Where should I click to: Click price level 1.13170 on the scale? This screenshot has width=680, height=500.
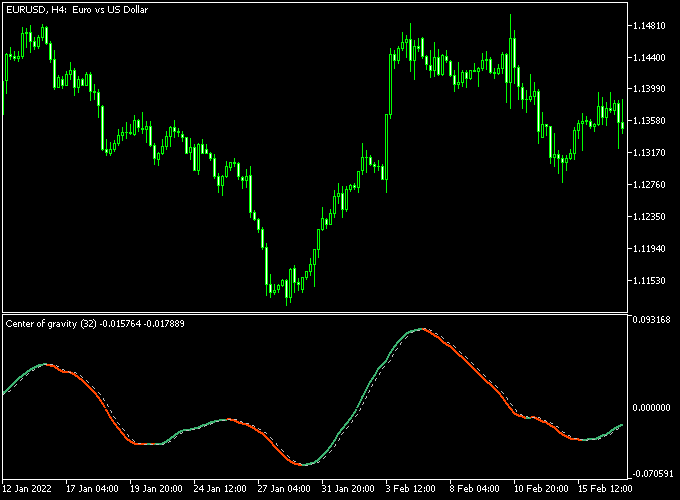click(x=649, y=153)
